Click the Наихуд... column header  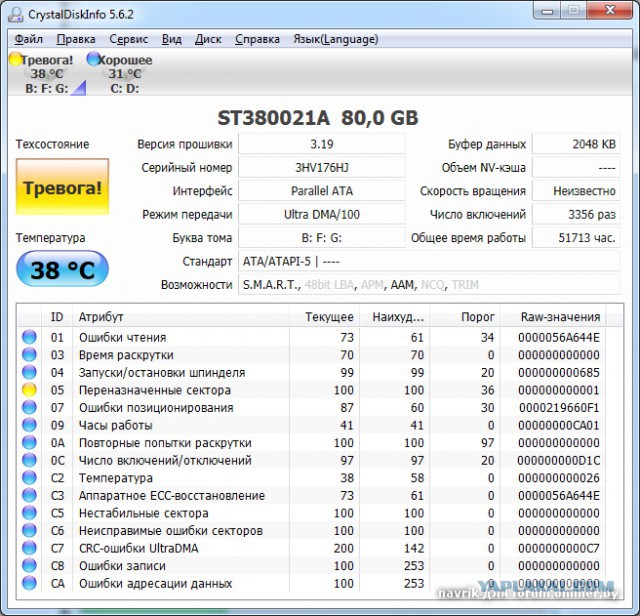click(394, 317)
